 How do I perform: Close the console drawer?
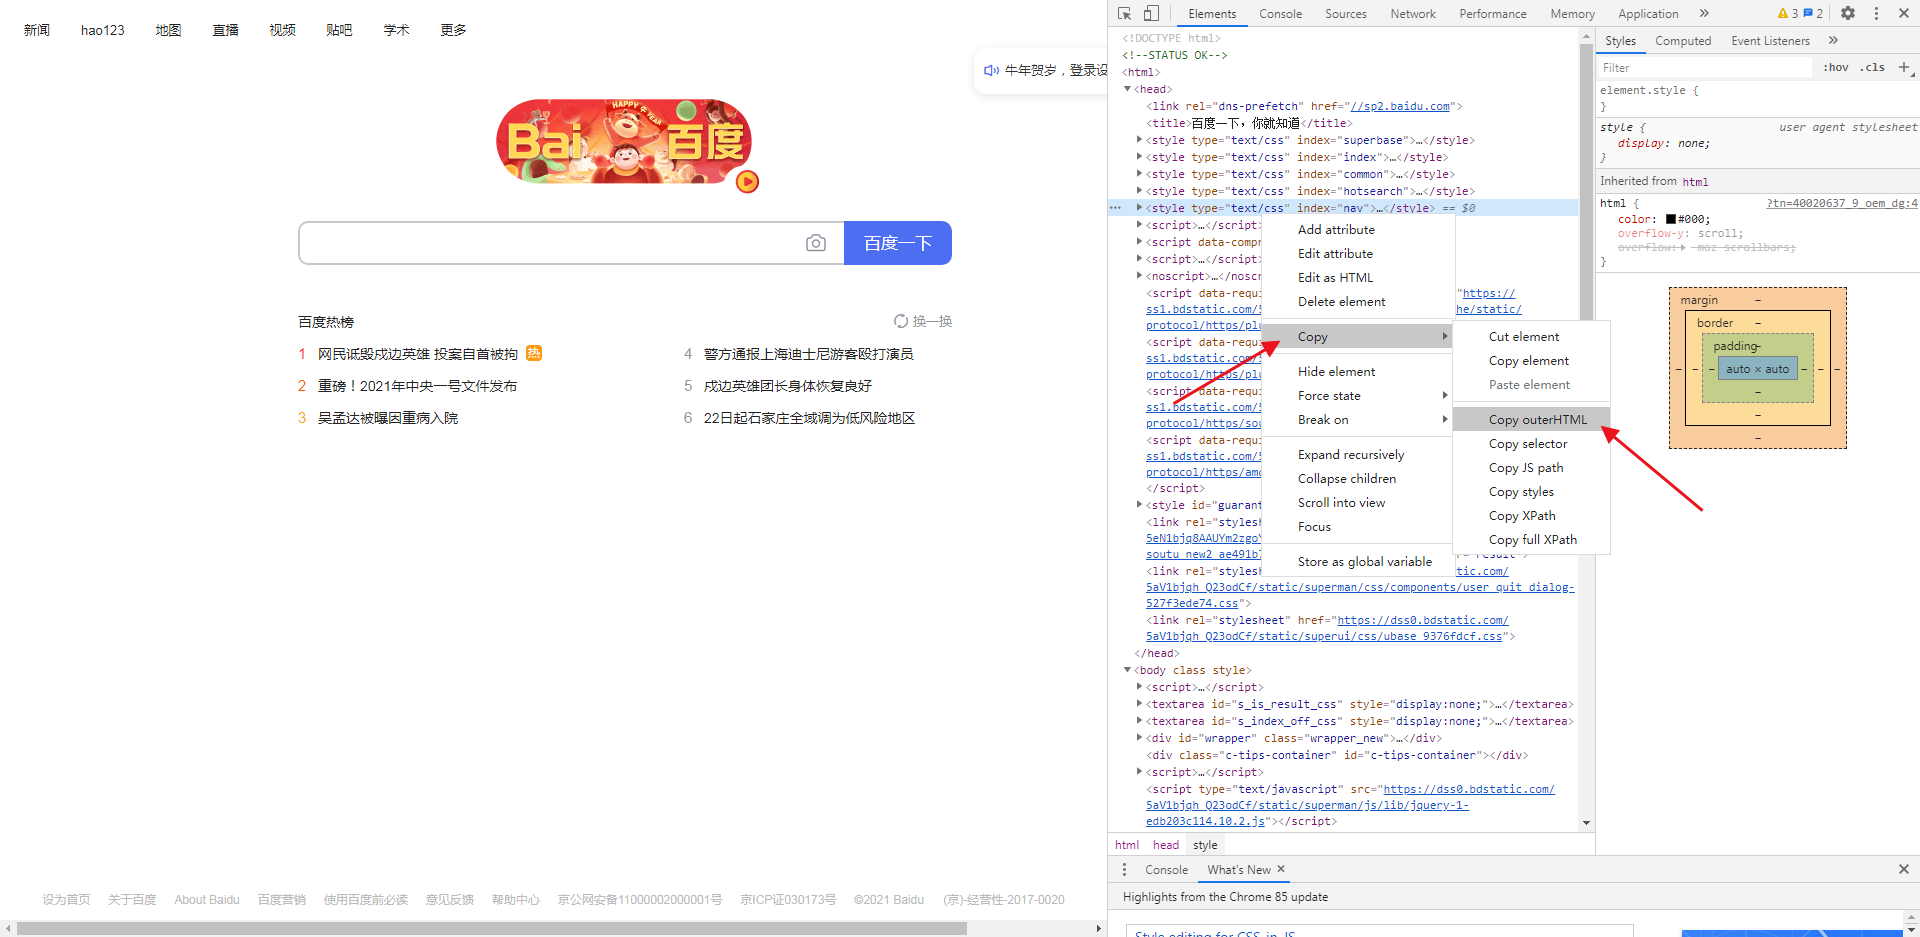point(1904,869)
